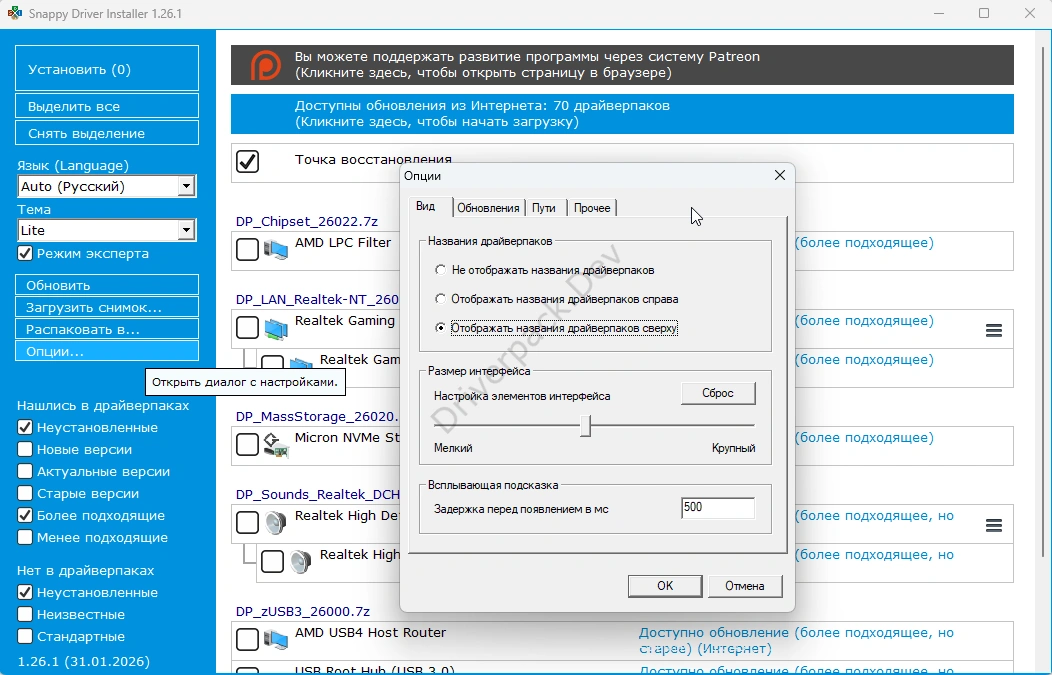The width and height of the screenshot is (1052, 675).
Task: Open hamburger menu on the Realtek High Definition row
Action: 994,525
